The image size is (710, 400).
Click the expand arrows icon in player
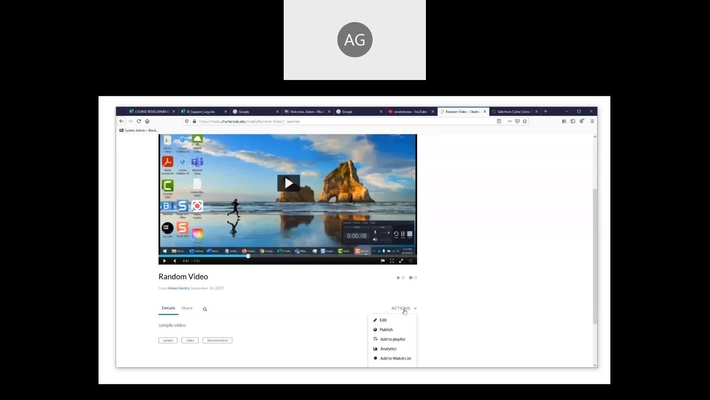(x=401, y=261)
